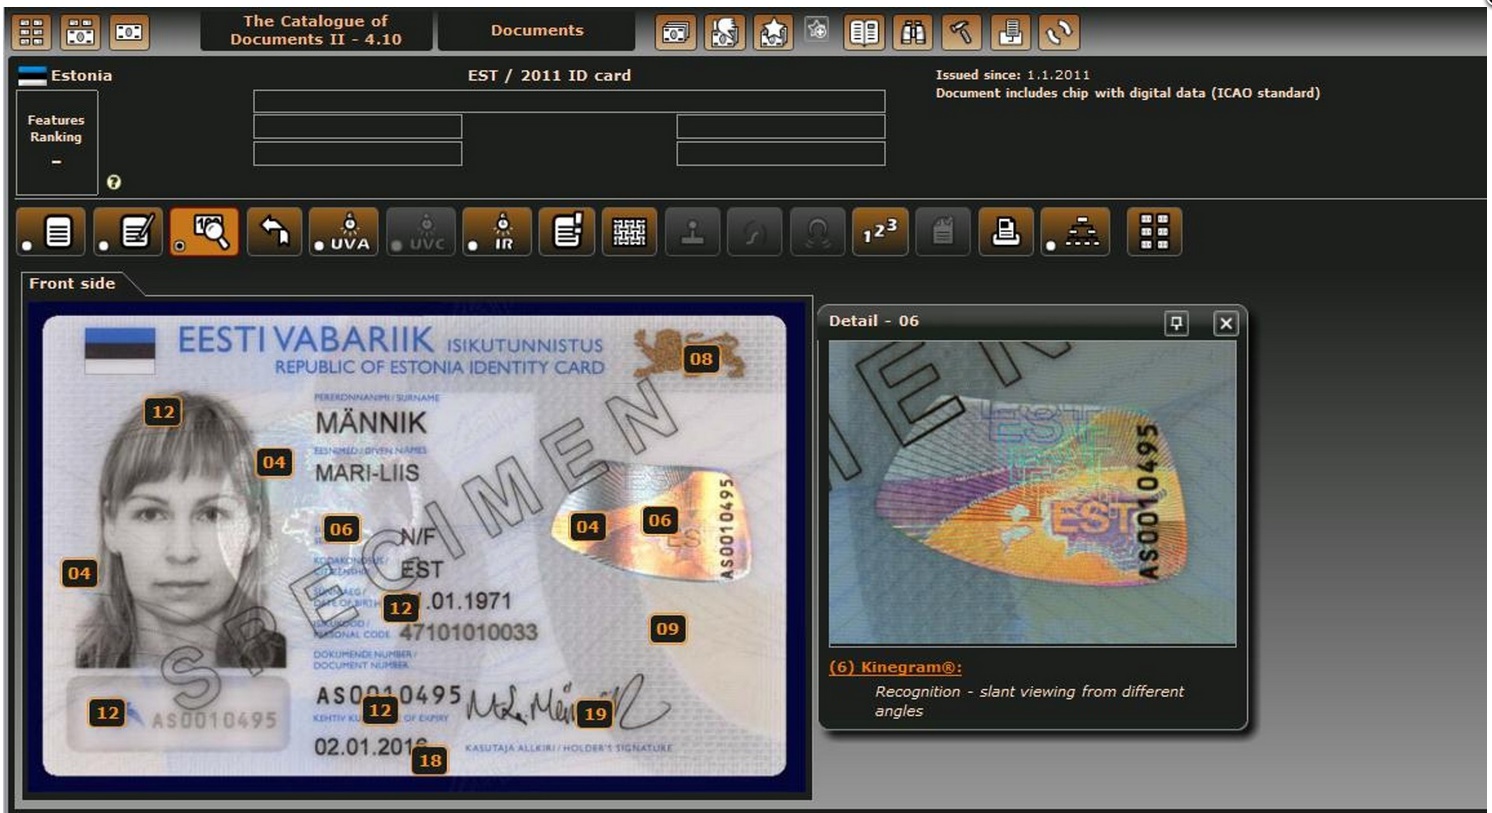Viewport: 1492px width, 813px height.
Task: Click marker 04 at portrait left edge
Action: (79, 573)
